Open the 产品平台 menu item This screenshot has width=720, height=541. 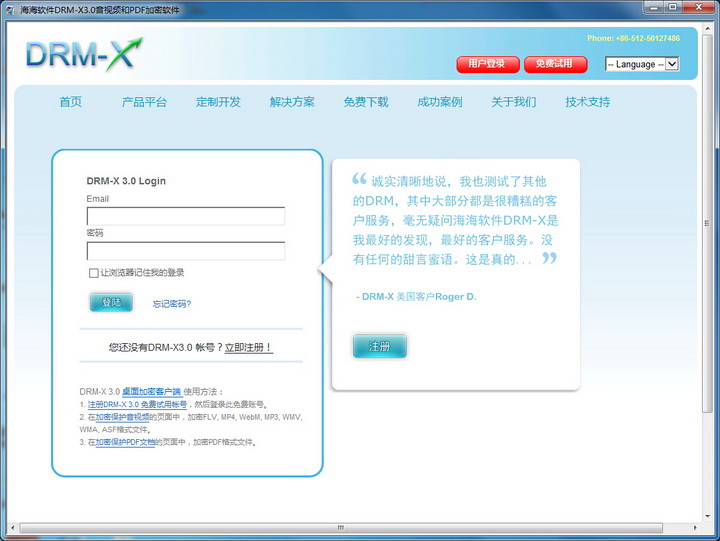[144, 102]
